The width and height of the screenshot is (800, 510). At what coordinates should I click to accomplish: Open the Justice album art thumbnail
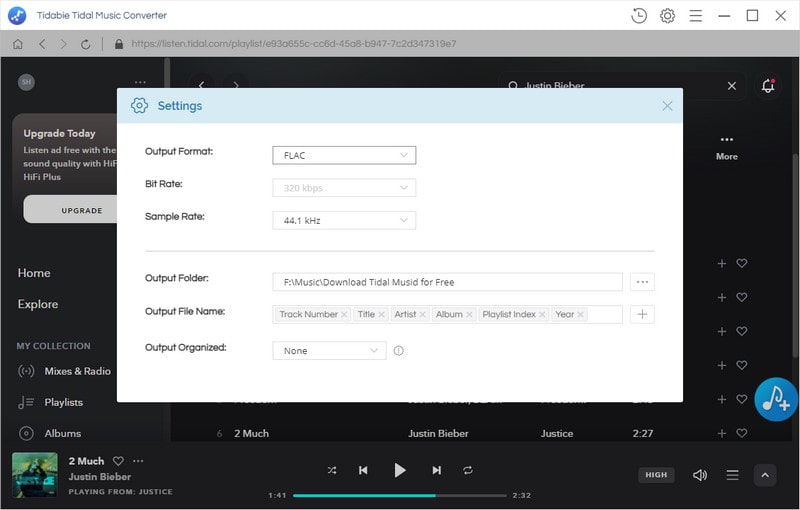click(35, 475)
